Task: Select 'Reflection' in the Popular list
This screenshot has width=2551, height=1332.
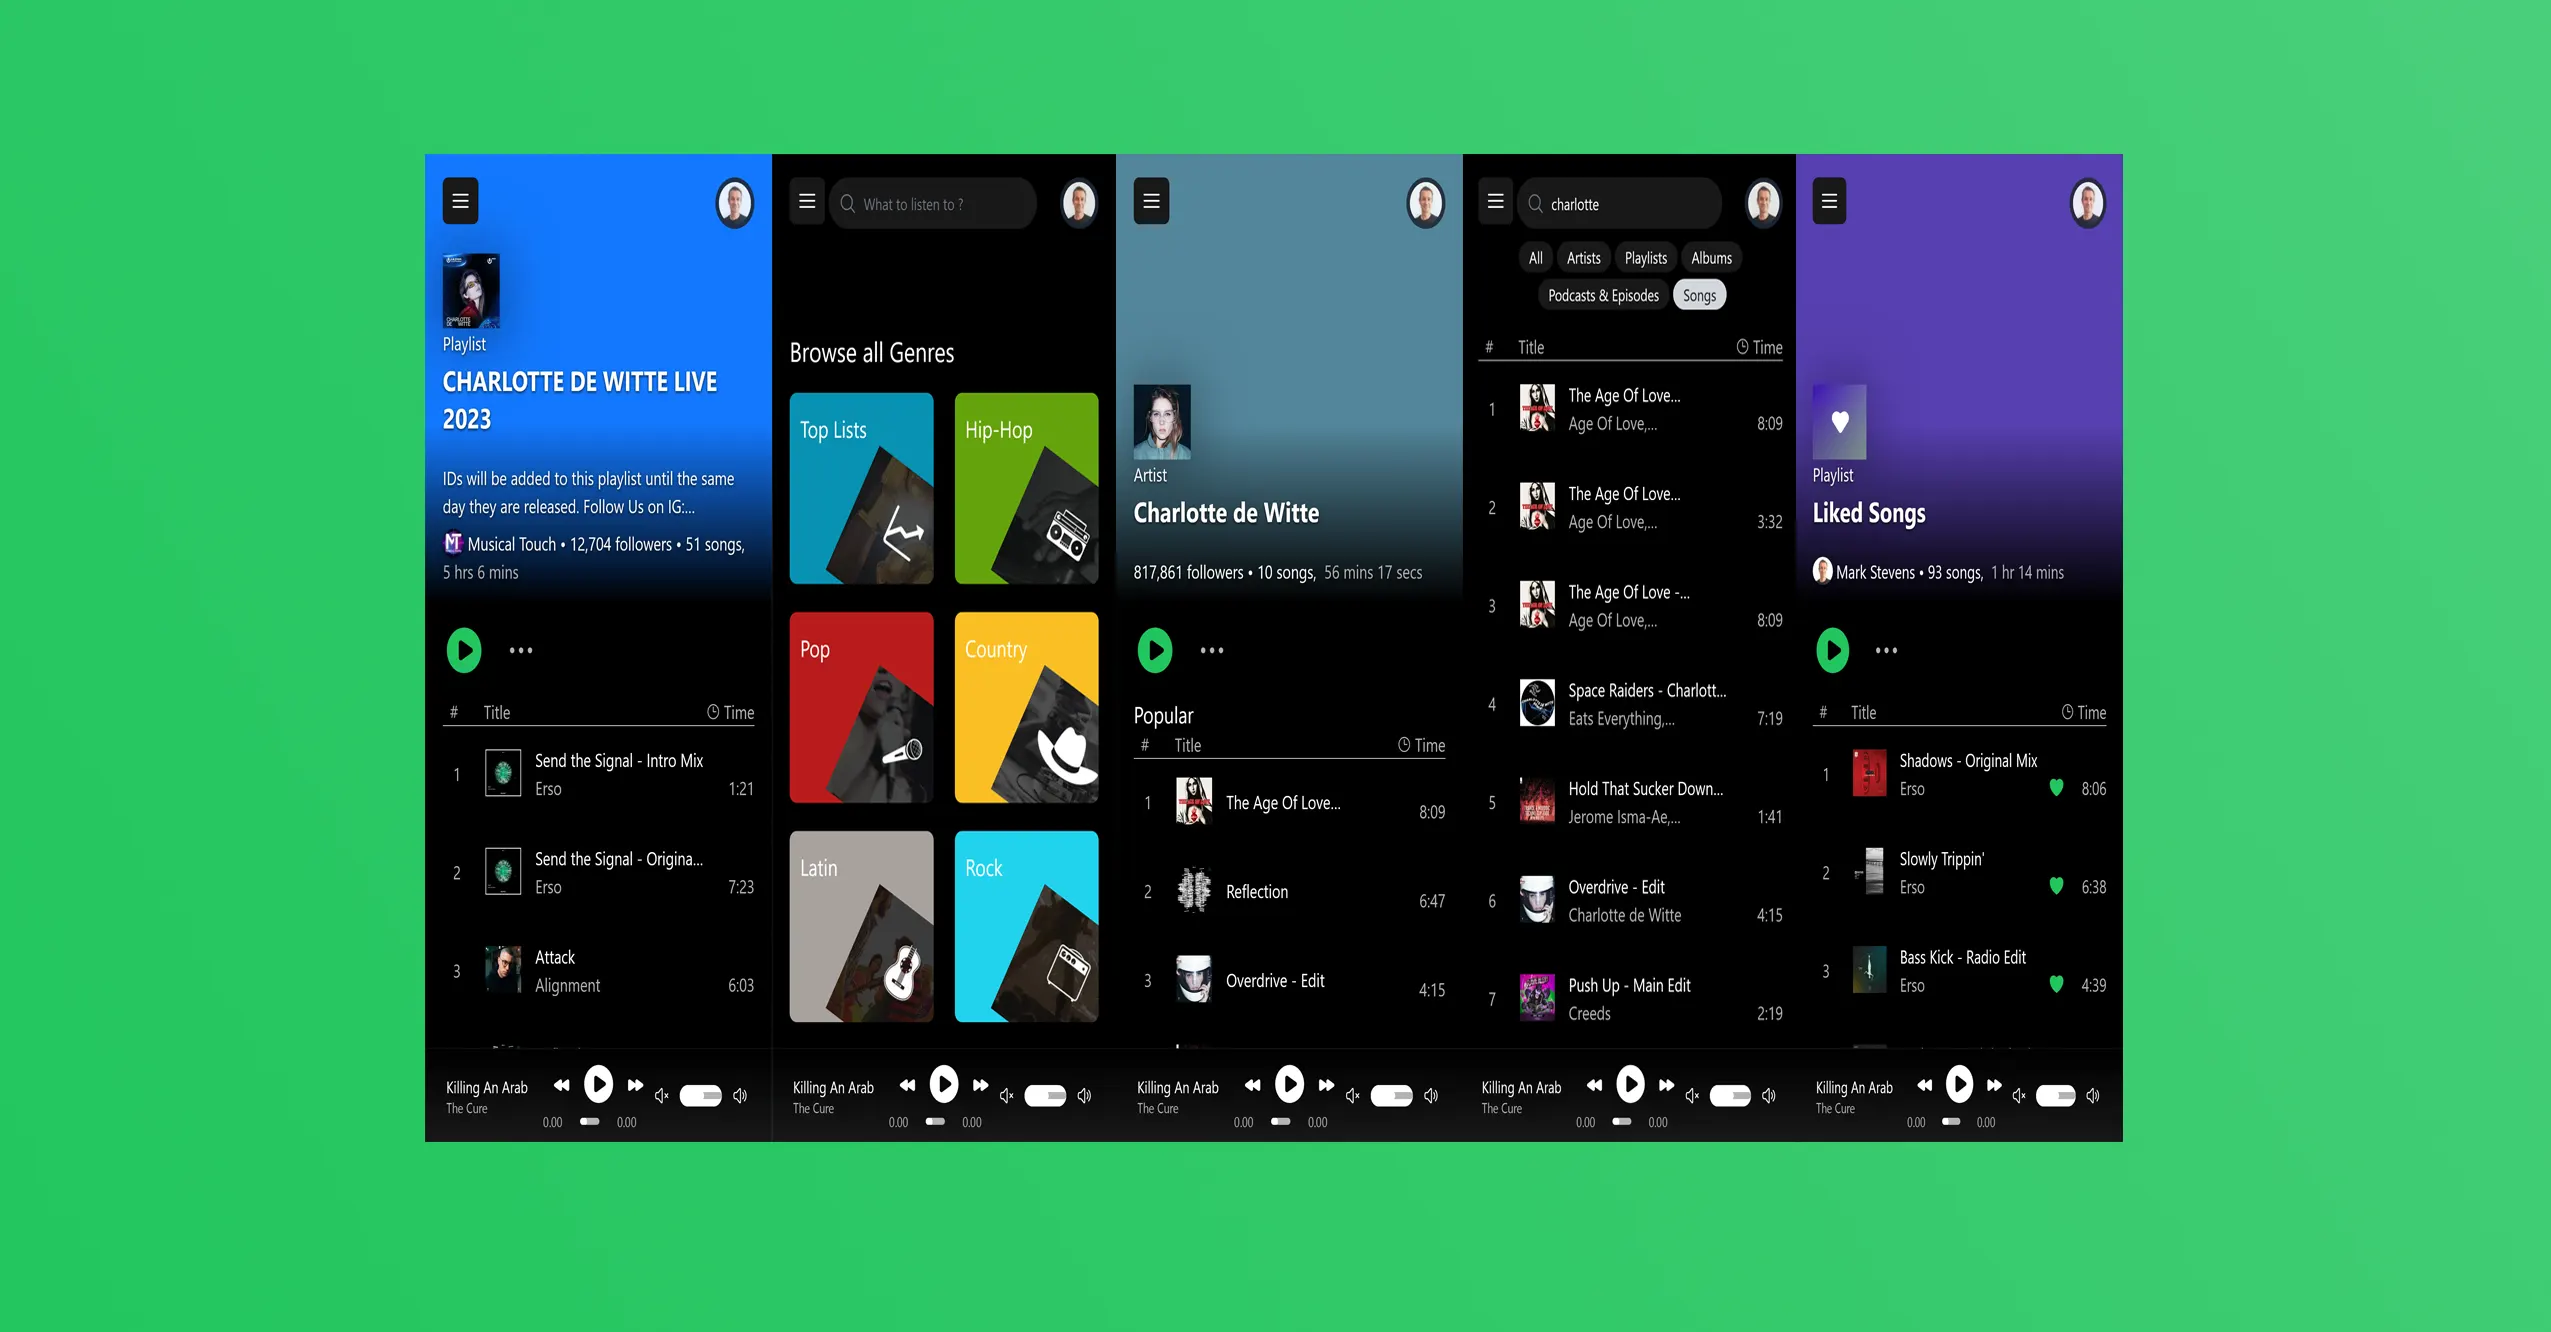Action: pyautogui.click(x=1289, y=892)
